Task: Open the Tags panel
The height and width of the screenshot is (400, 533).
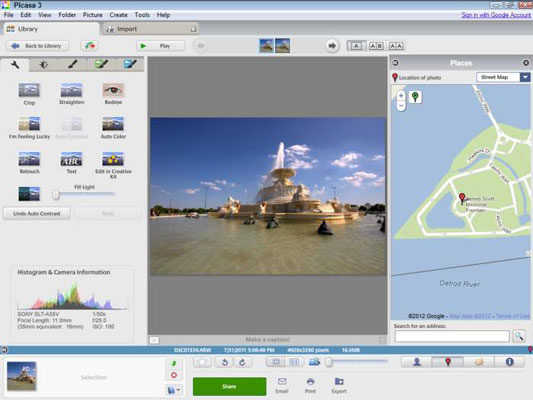Action: coord(479,362)
